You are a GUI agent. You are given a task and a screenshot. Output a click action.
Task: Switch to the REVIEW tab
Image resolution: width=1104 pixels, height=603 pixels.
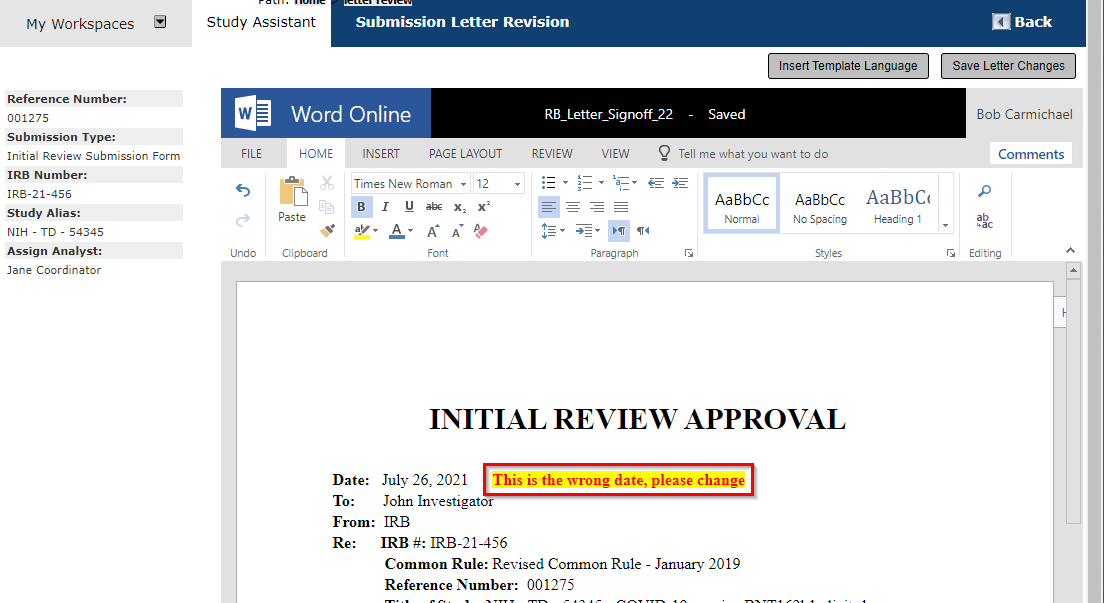[x=552, y=154]
